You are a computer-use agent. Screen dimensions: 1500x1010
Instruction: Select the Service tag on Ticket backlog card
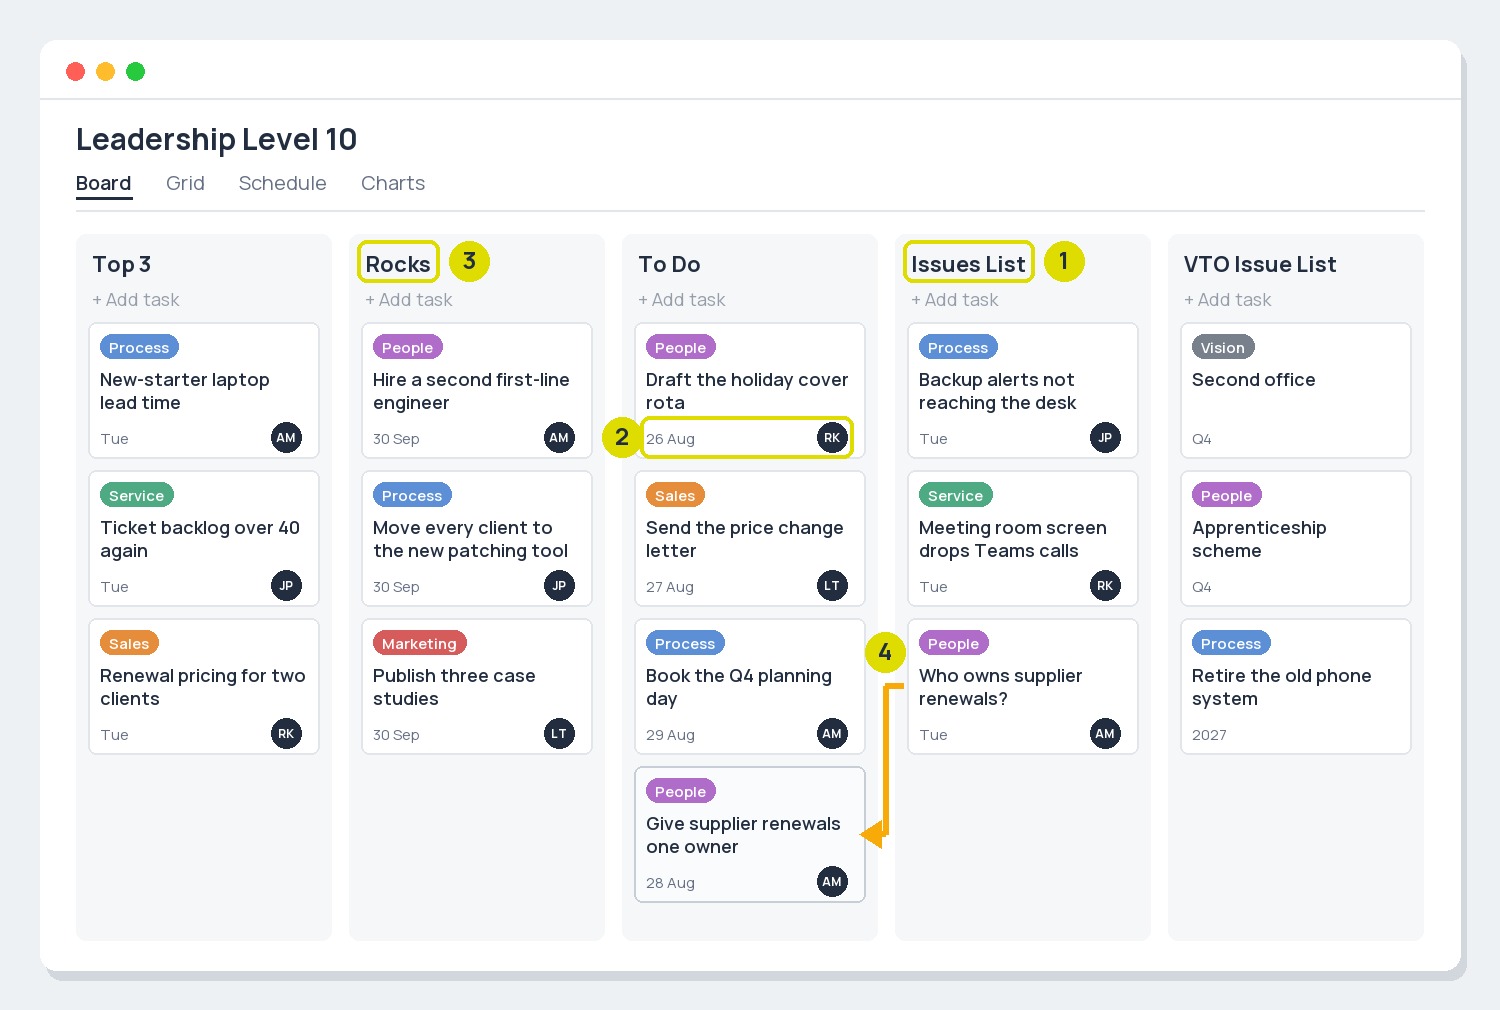[x=137, y=495]
